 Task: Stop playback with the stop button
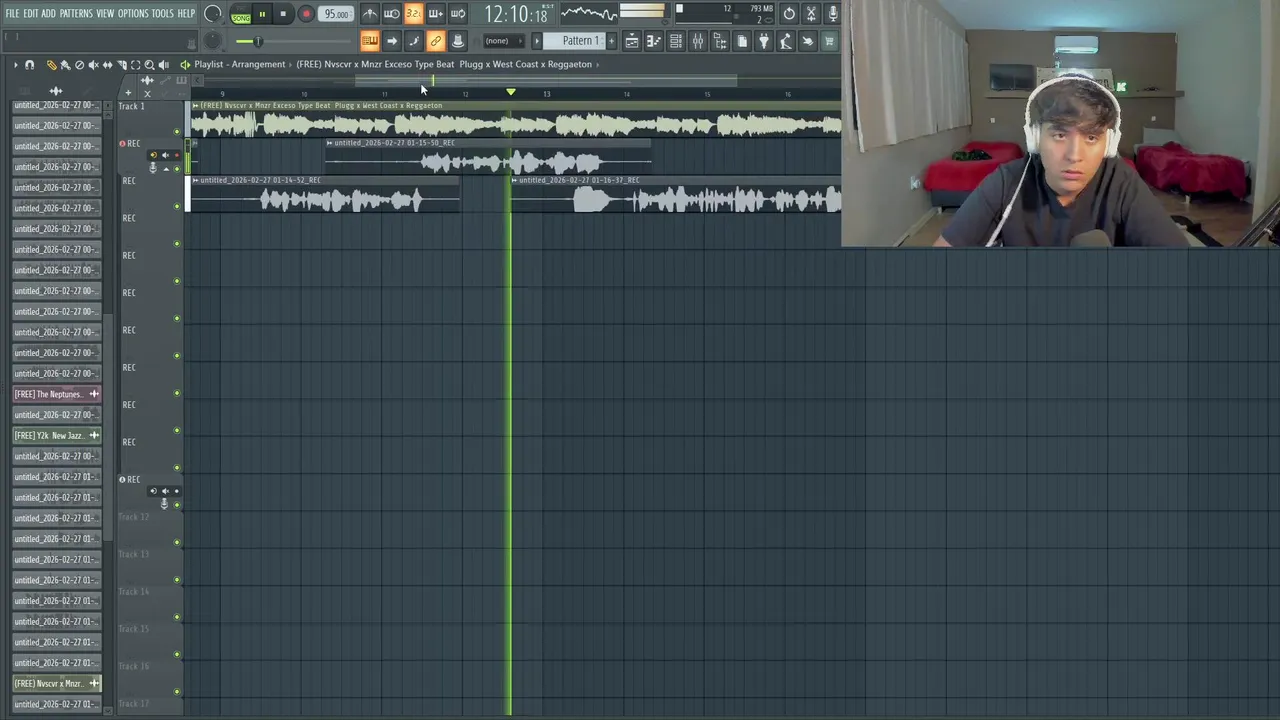(x=284, y=15)
